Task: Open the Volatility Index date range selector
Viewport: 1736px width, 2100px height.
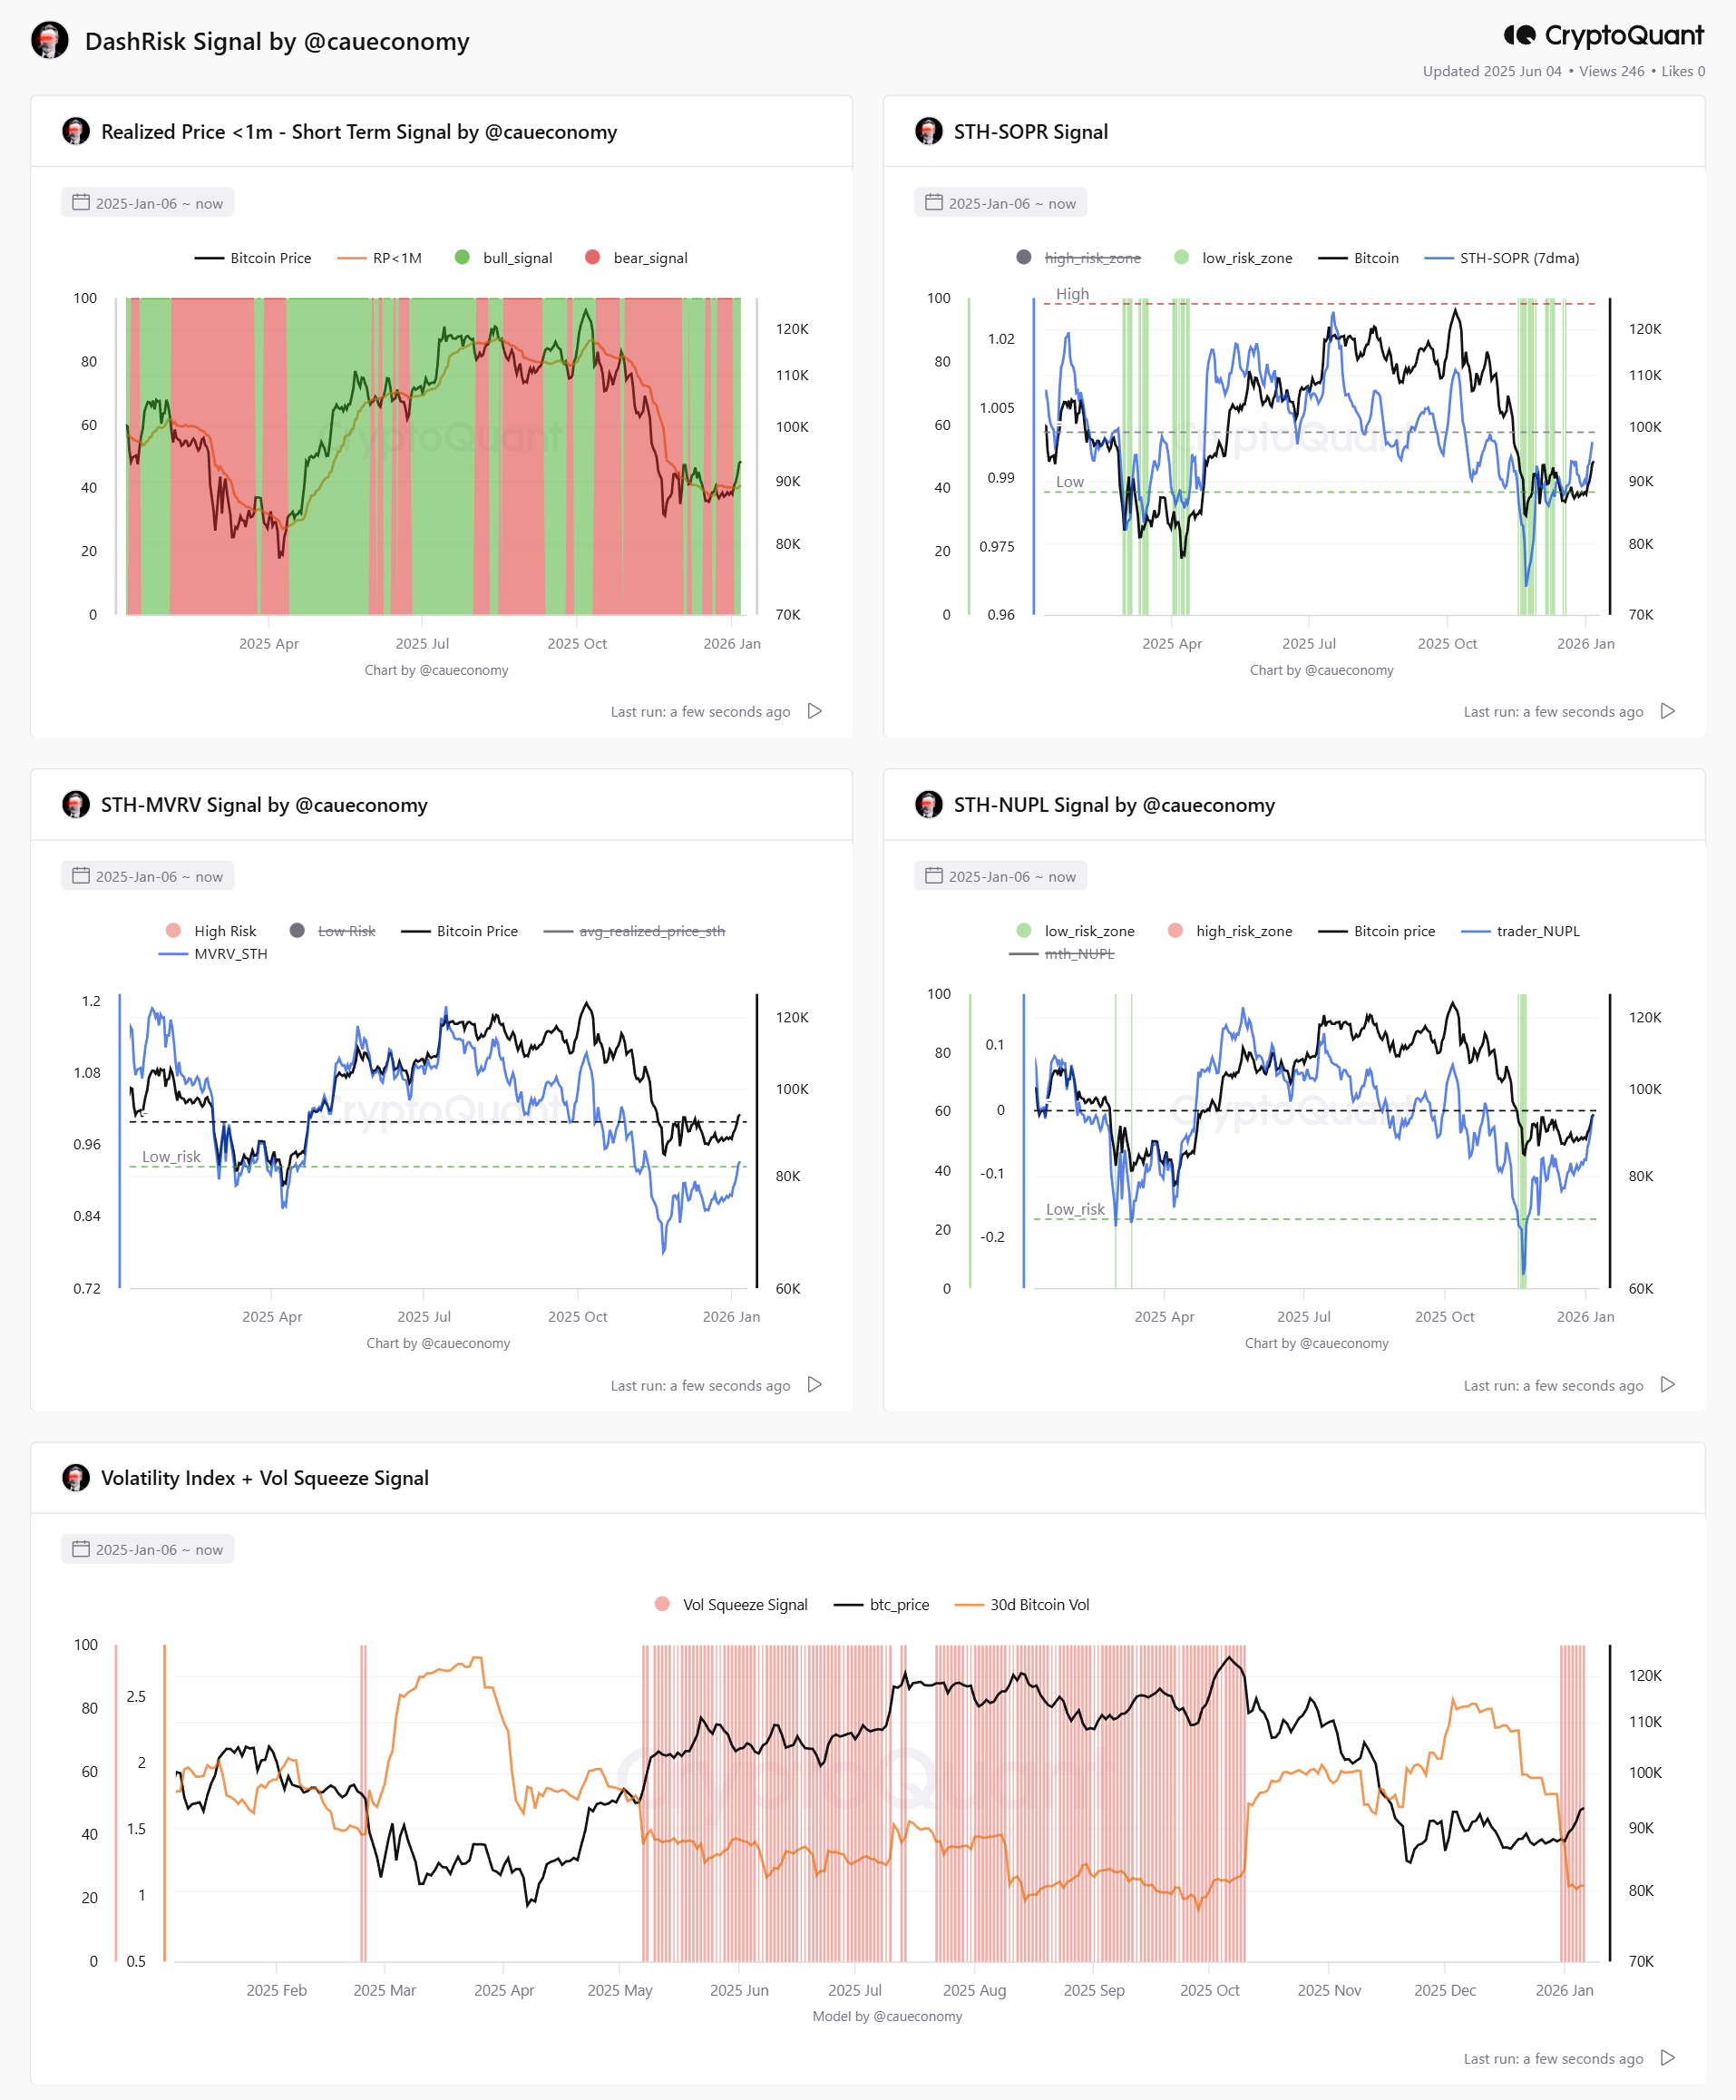Action: click(x=148, y=1549)
